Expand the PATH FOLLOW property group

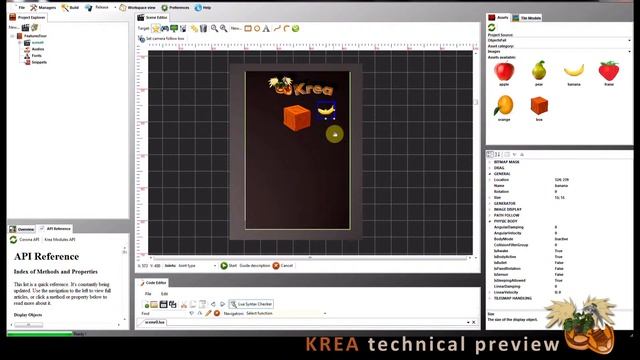point(490,215)
